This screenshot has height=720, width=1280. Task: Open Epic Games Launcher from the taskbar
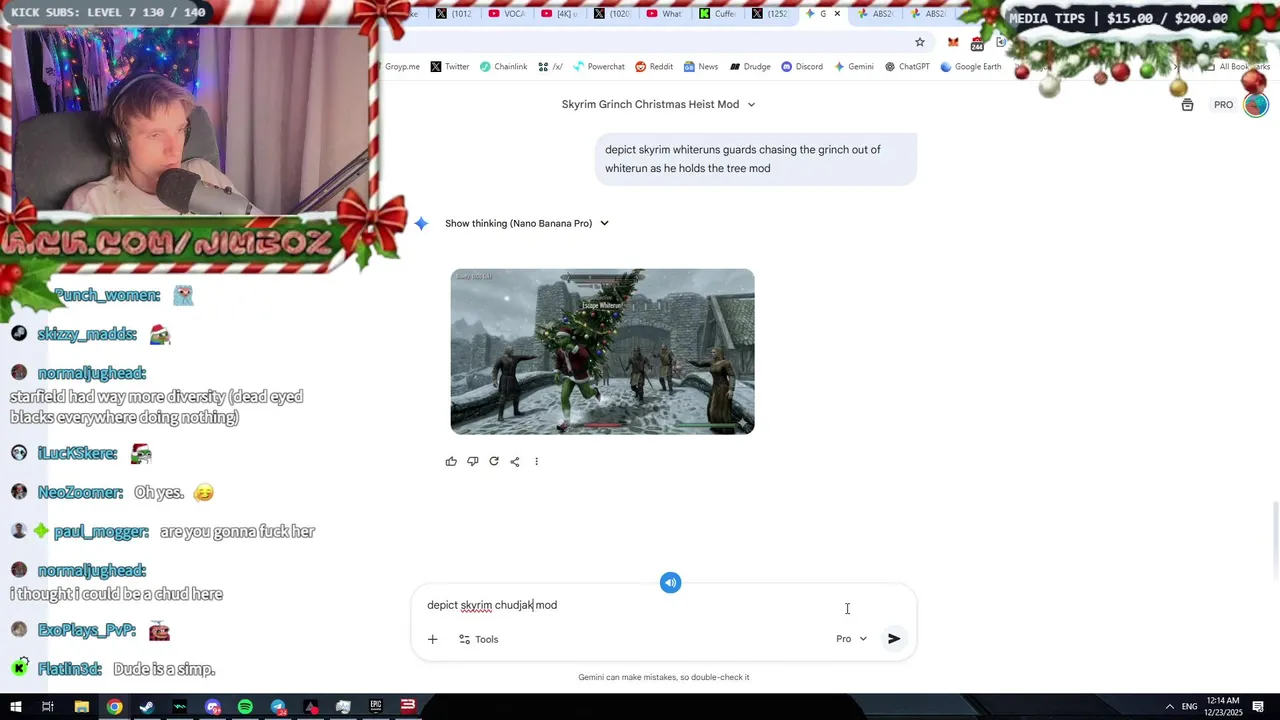375,707
